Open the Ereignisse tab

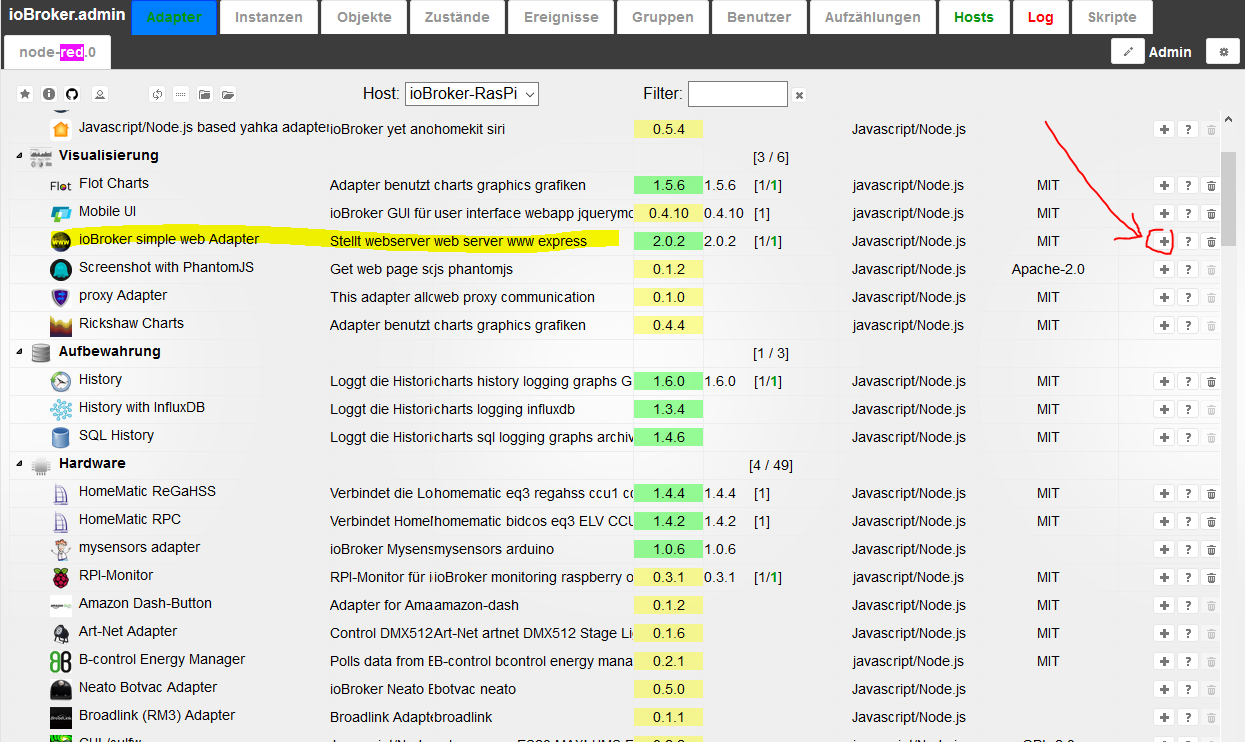563,17
